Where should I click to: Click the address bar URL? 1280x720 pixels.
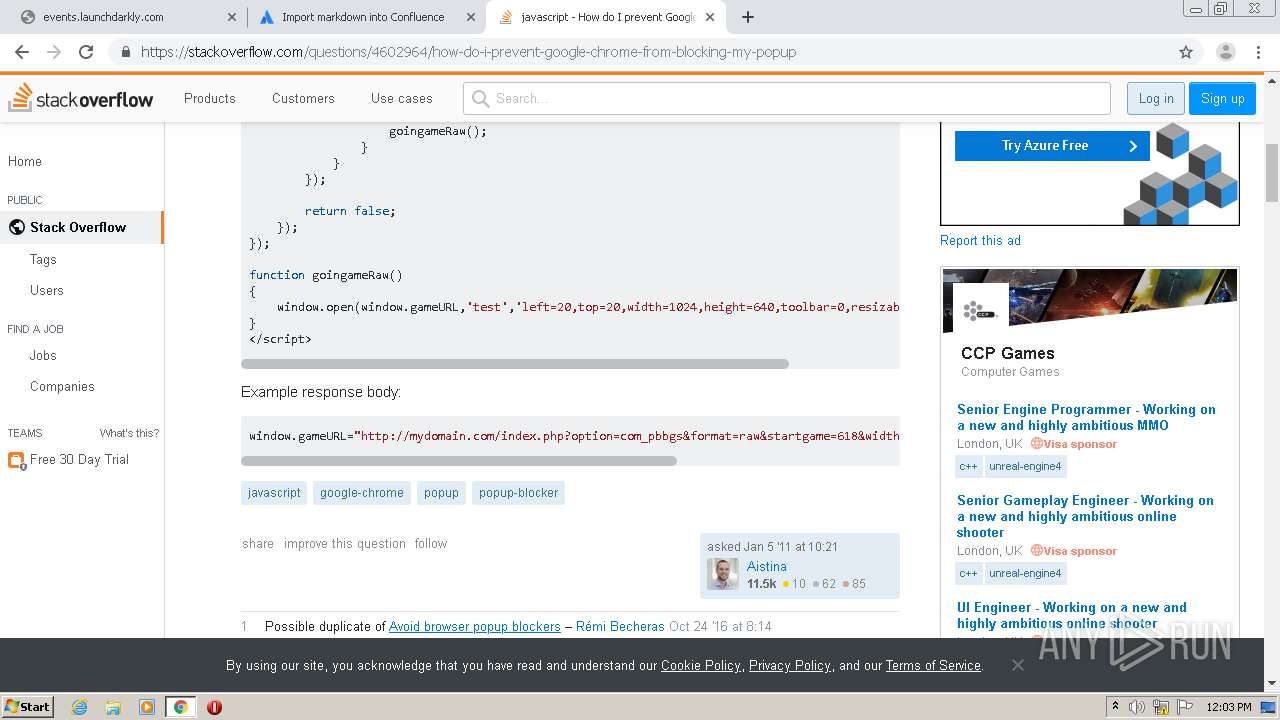point(468,52)
